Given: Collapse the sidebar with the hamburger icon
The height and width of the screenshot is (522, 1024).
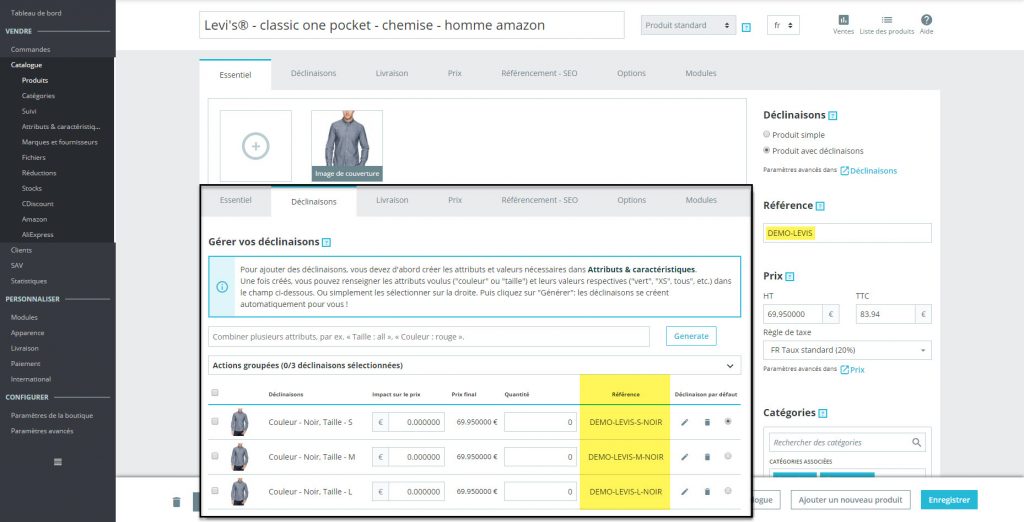Looking at the screenshot, I should click(x=57, y=462).
